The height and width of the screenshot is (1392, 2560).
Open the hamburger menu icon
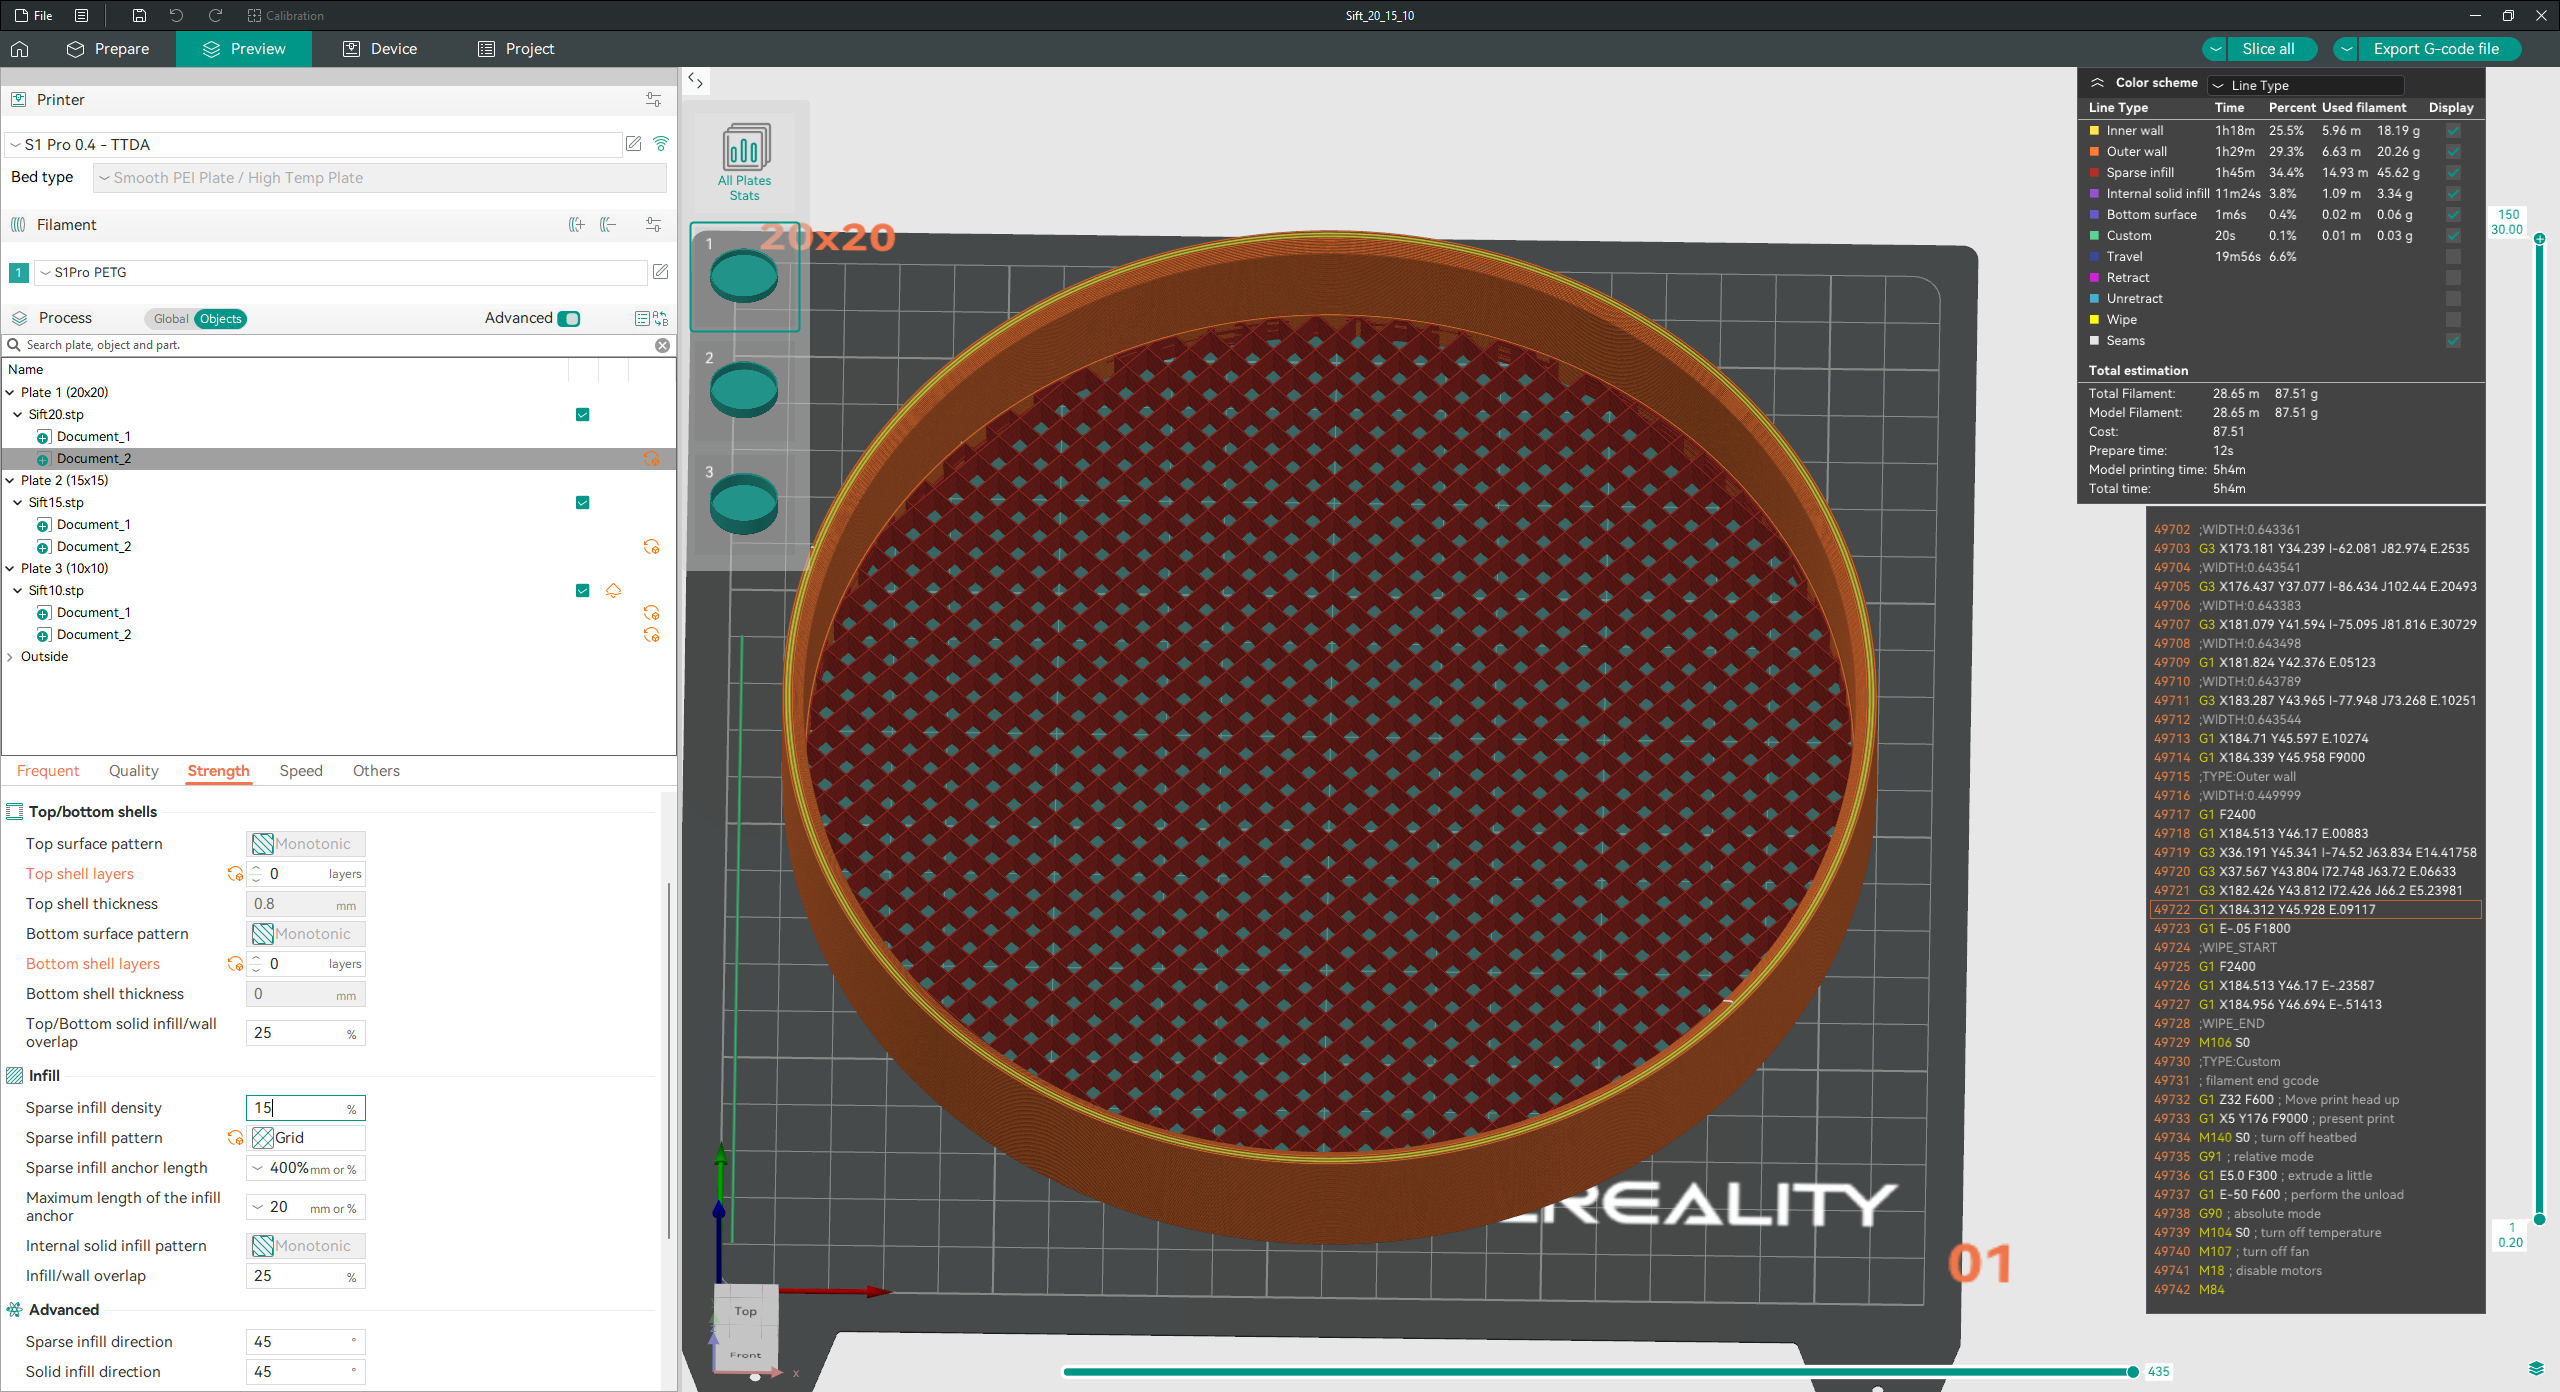[82, 15]
